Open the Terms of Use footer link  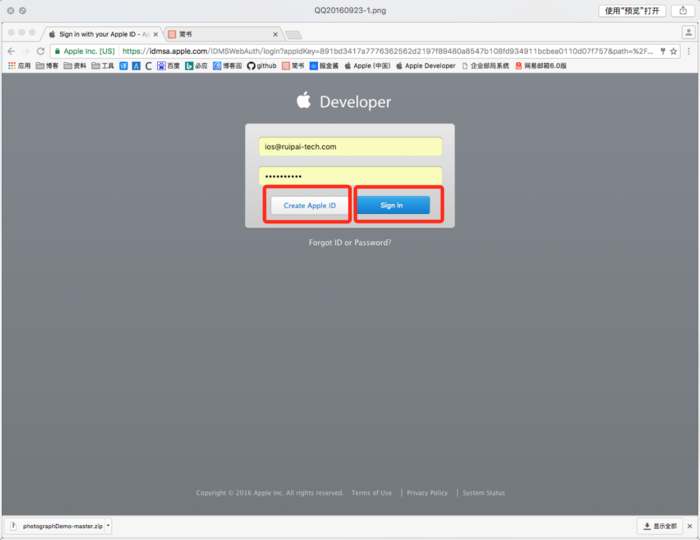(371, 493)
